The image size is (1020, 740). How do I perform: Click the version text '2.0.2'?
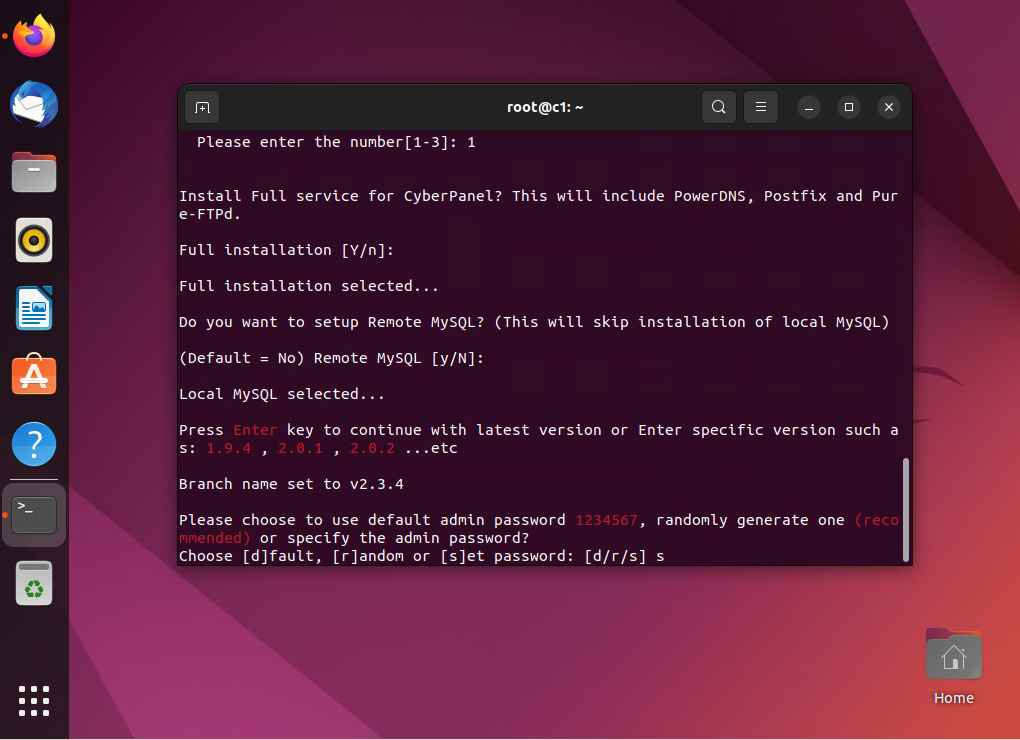[372, 448]
